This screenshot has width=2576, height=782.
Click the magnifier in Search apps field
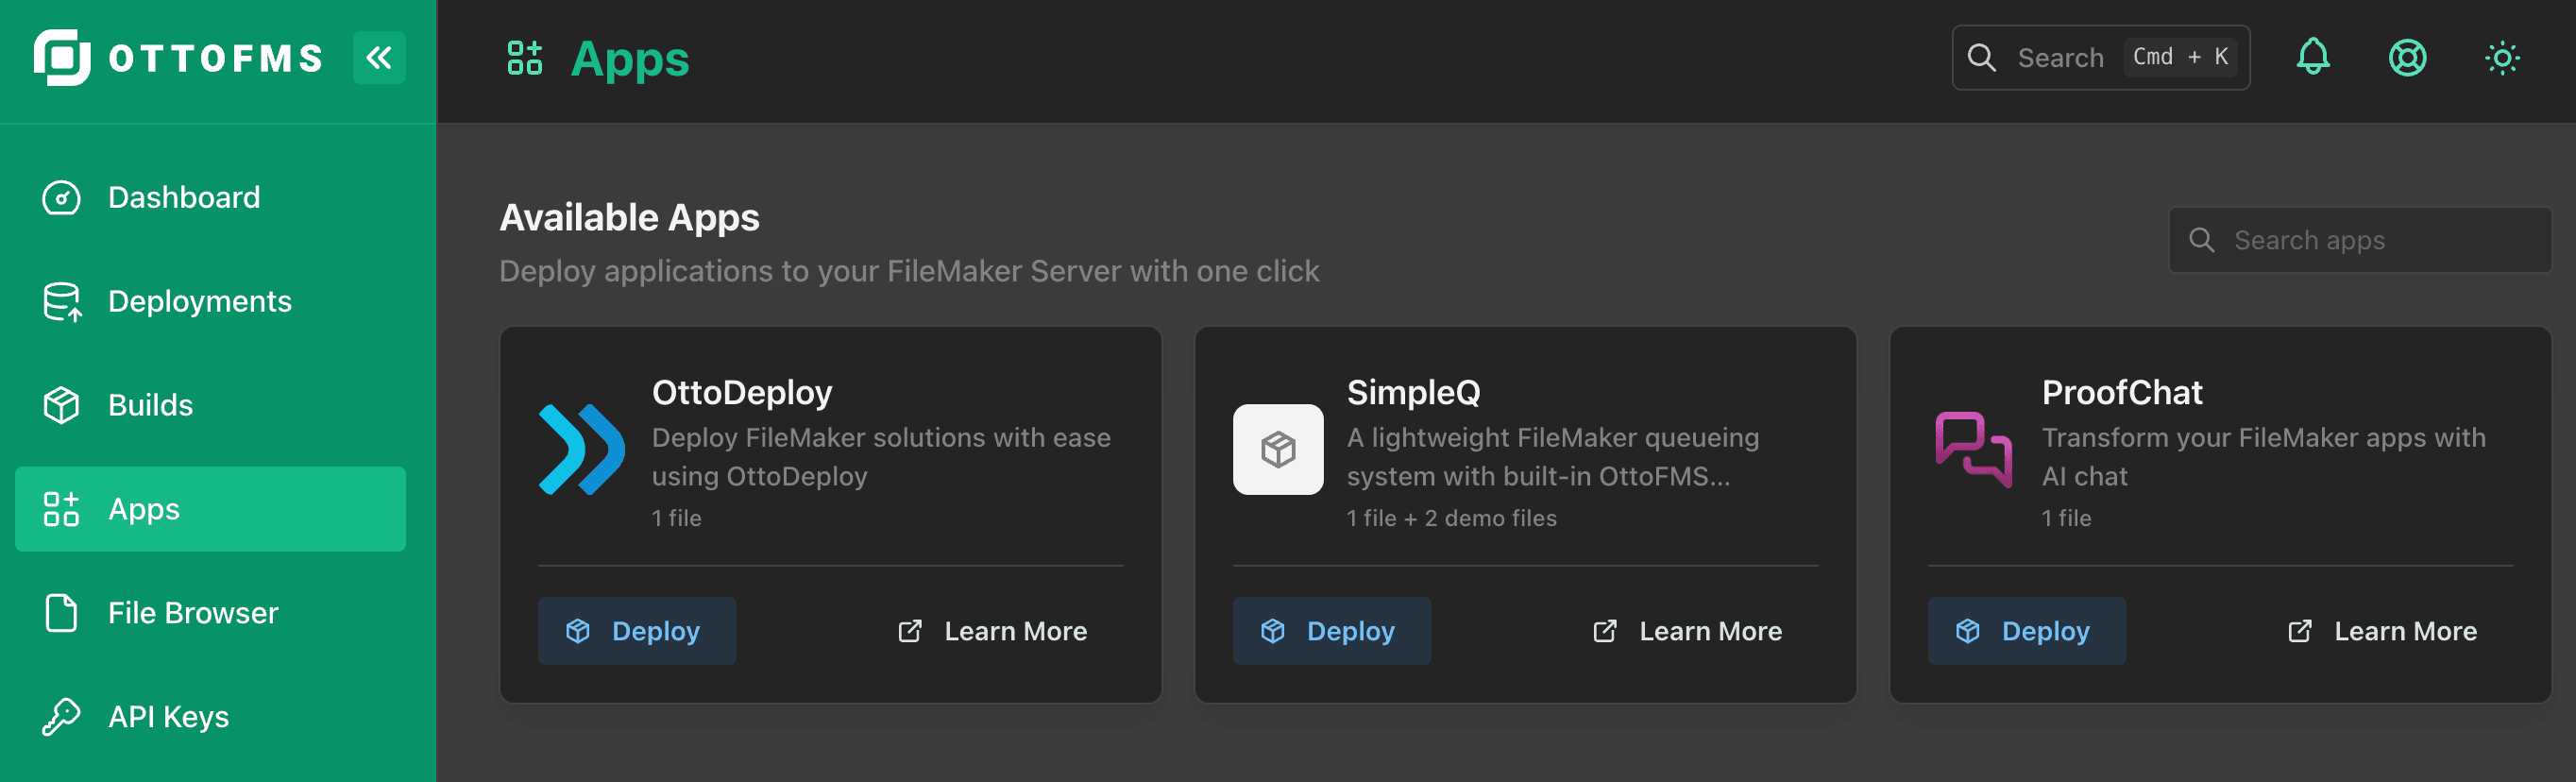pyautogui.click(x=2201, y=240)
